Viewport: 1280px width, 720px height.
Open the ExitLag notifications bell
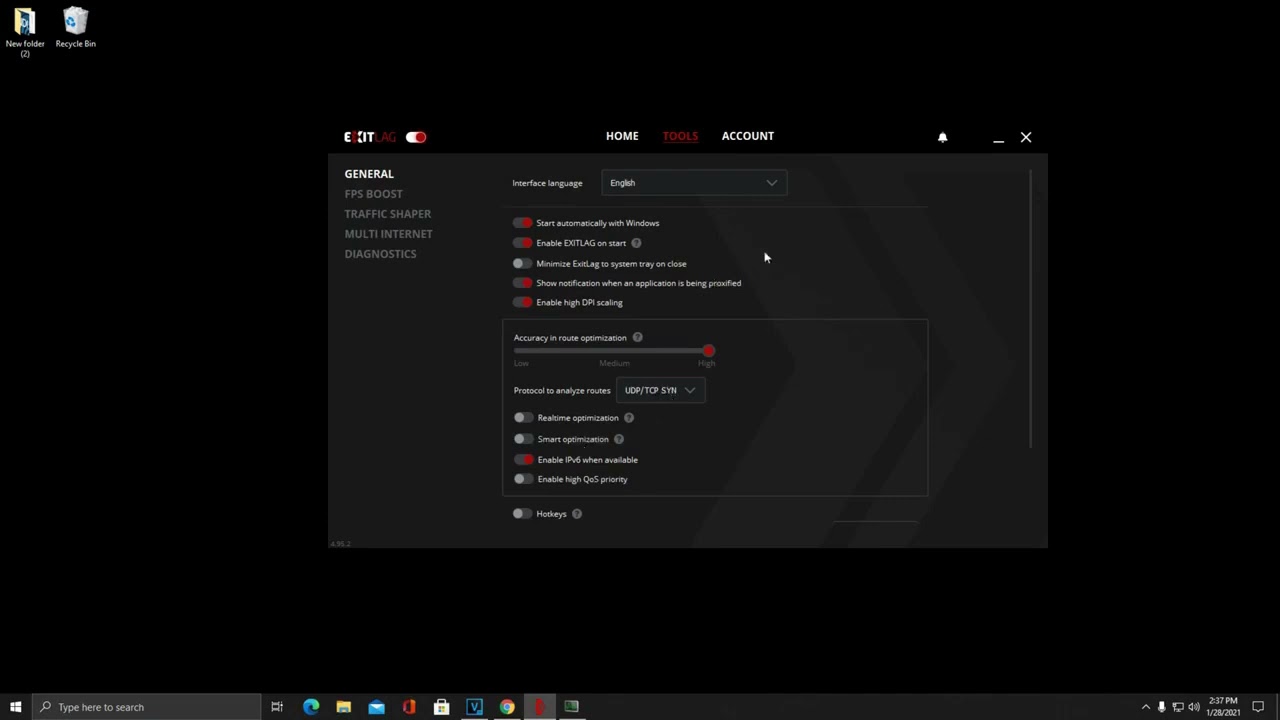pyautogui.click(x=942, y=137)
